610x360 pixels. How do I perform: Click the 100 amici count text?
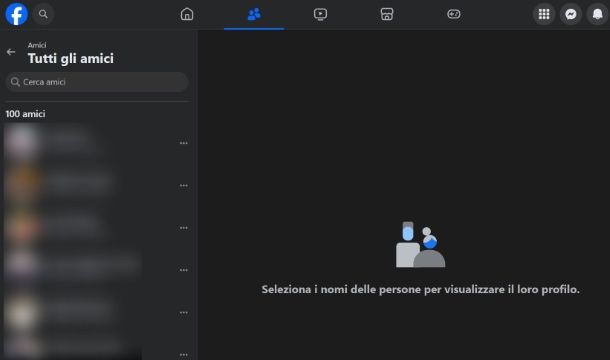click(x=25, y=114)
